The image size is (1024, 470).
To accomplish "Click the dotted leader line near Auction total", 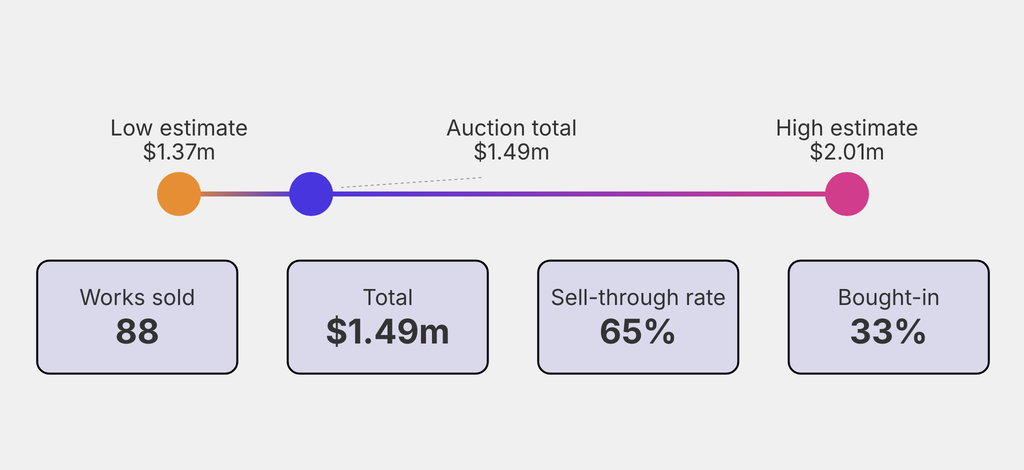I will point(411,183).
